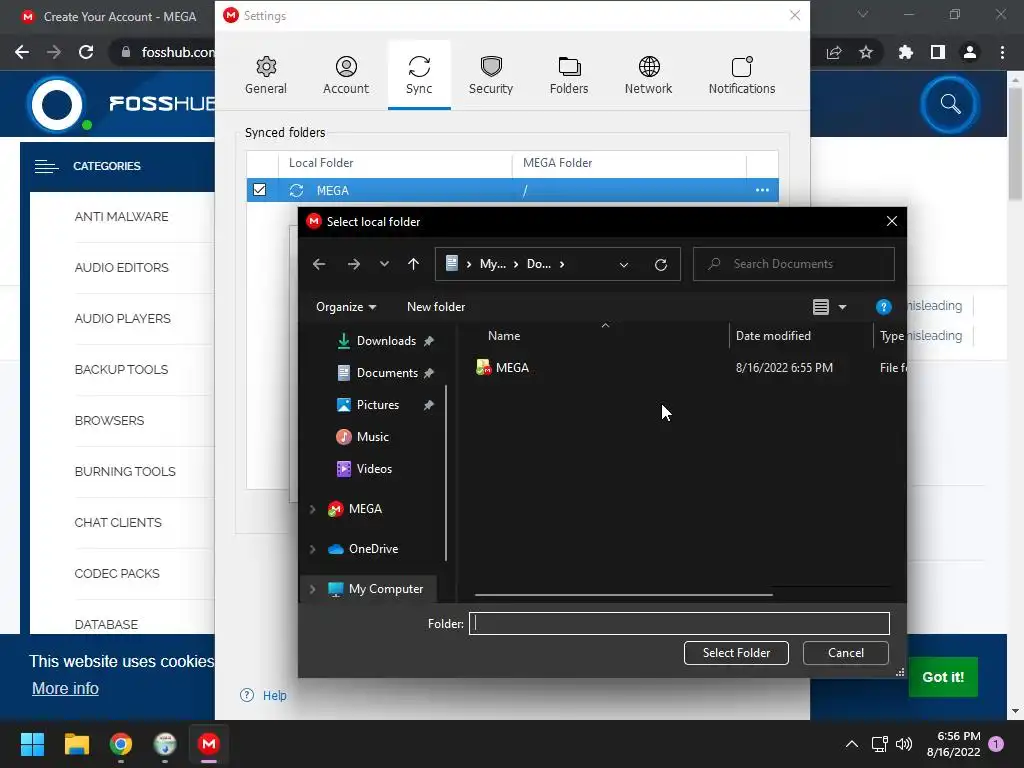Select Music in the navigation pane

(372, 437)
